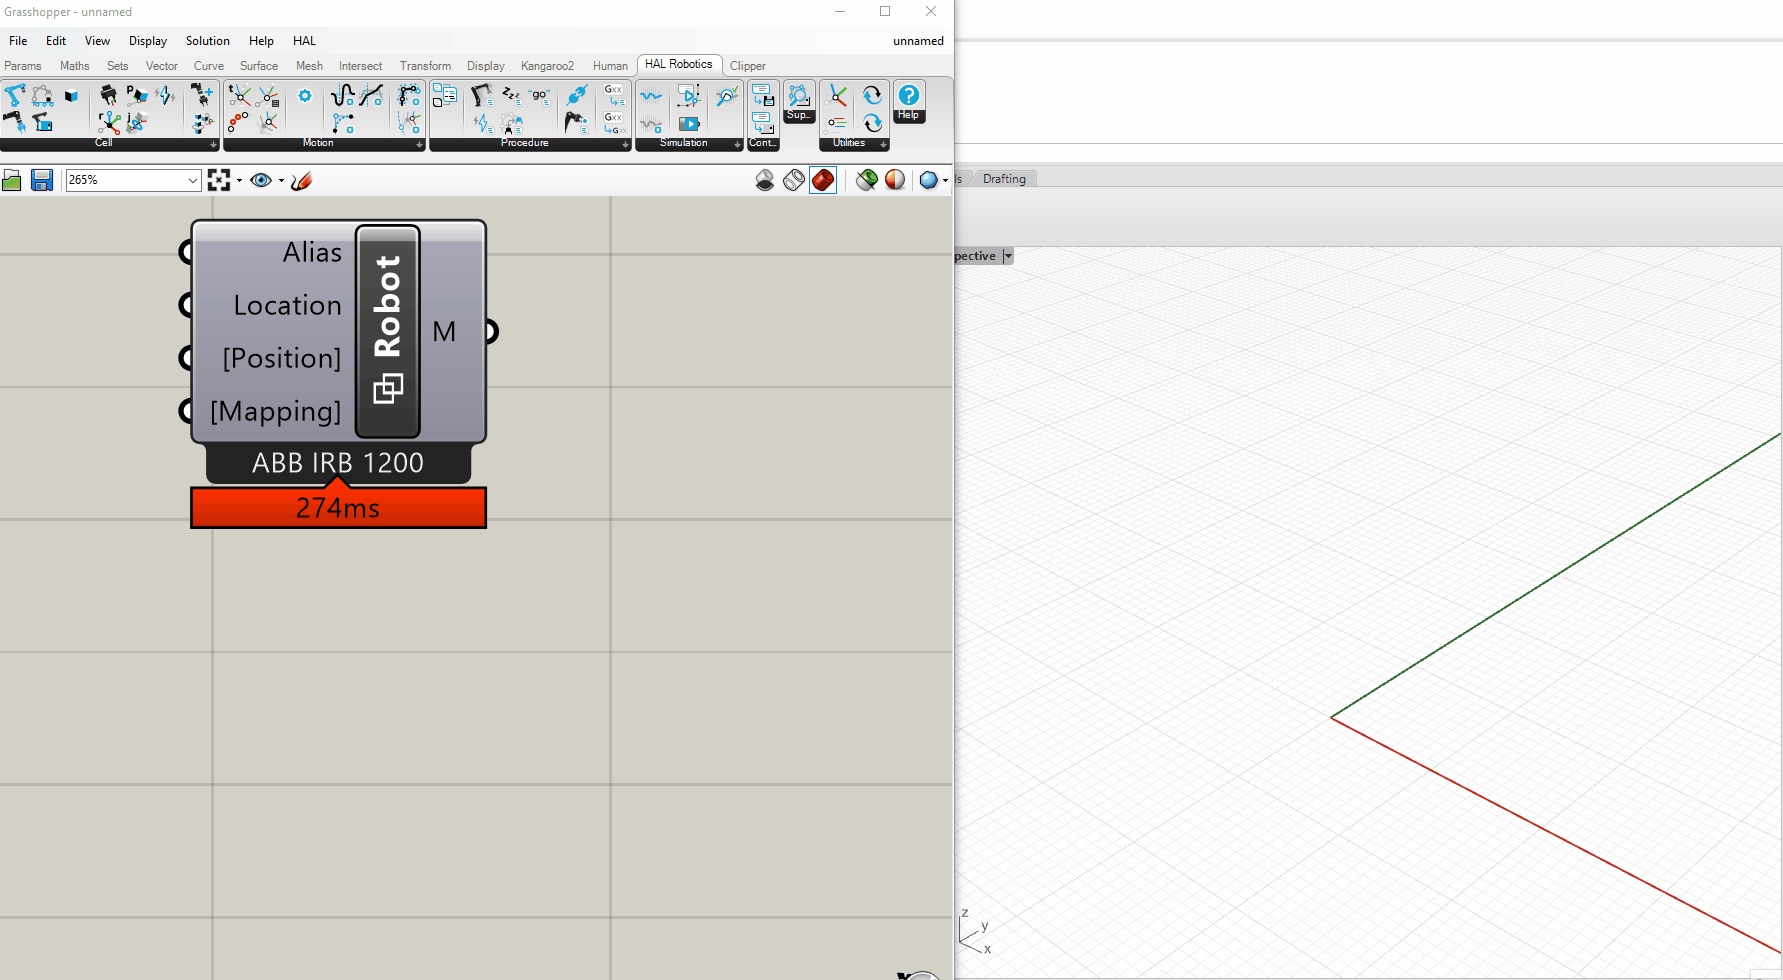Click the [Position] input label
The height and width of the screenshot is (980, 1783).
click(282, 358)
